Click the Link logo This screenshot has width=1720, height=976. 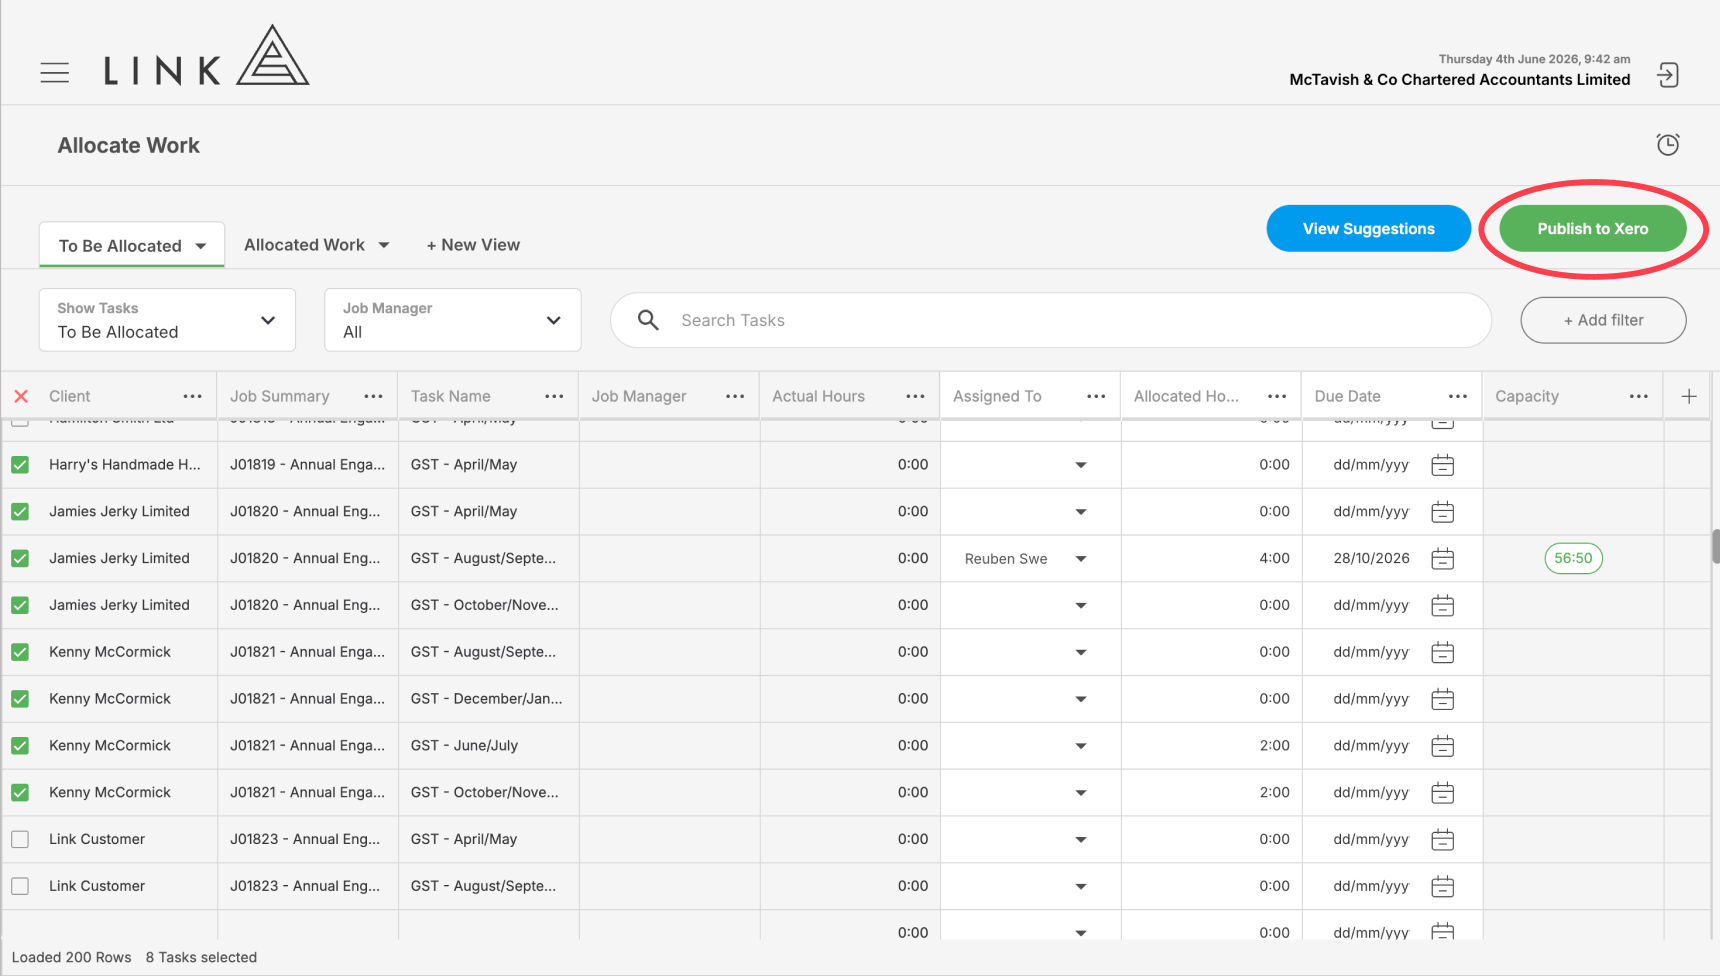pos(206,56)
